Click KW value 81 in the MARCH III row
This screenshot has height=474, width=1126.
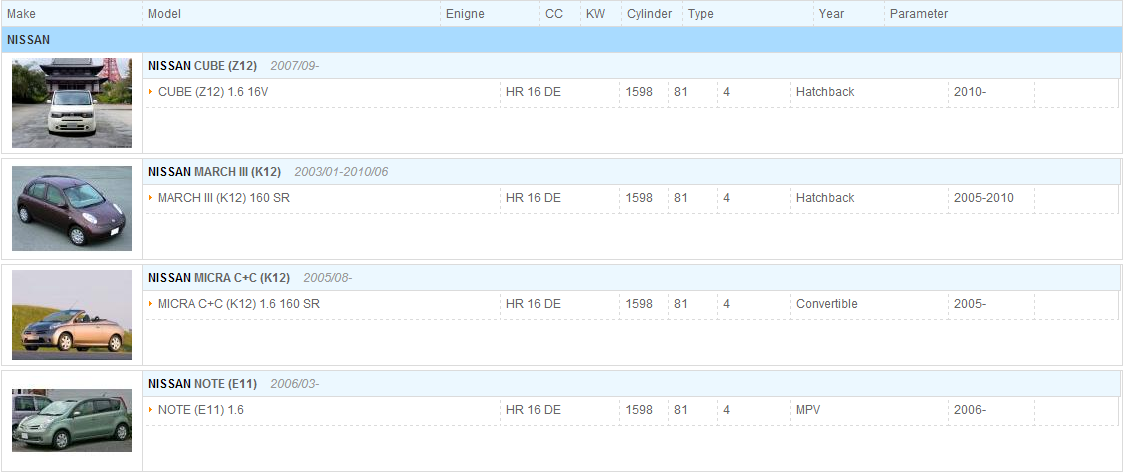pyautogui.click(x=681, y=198)
